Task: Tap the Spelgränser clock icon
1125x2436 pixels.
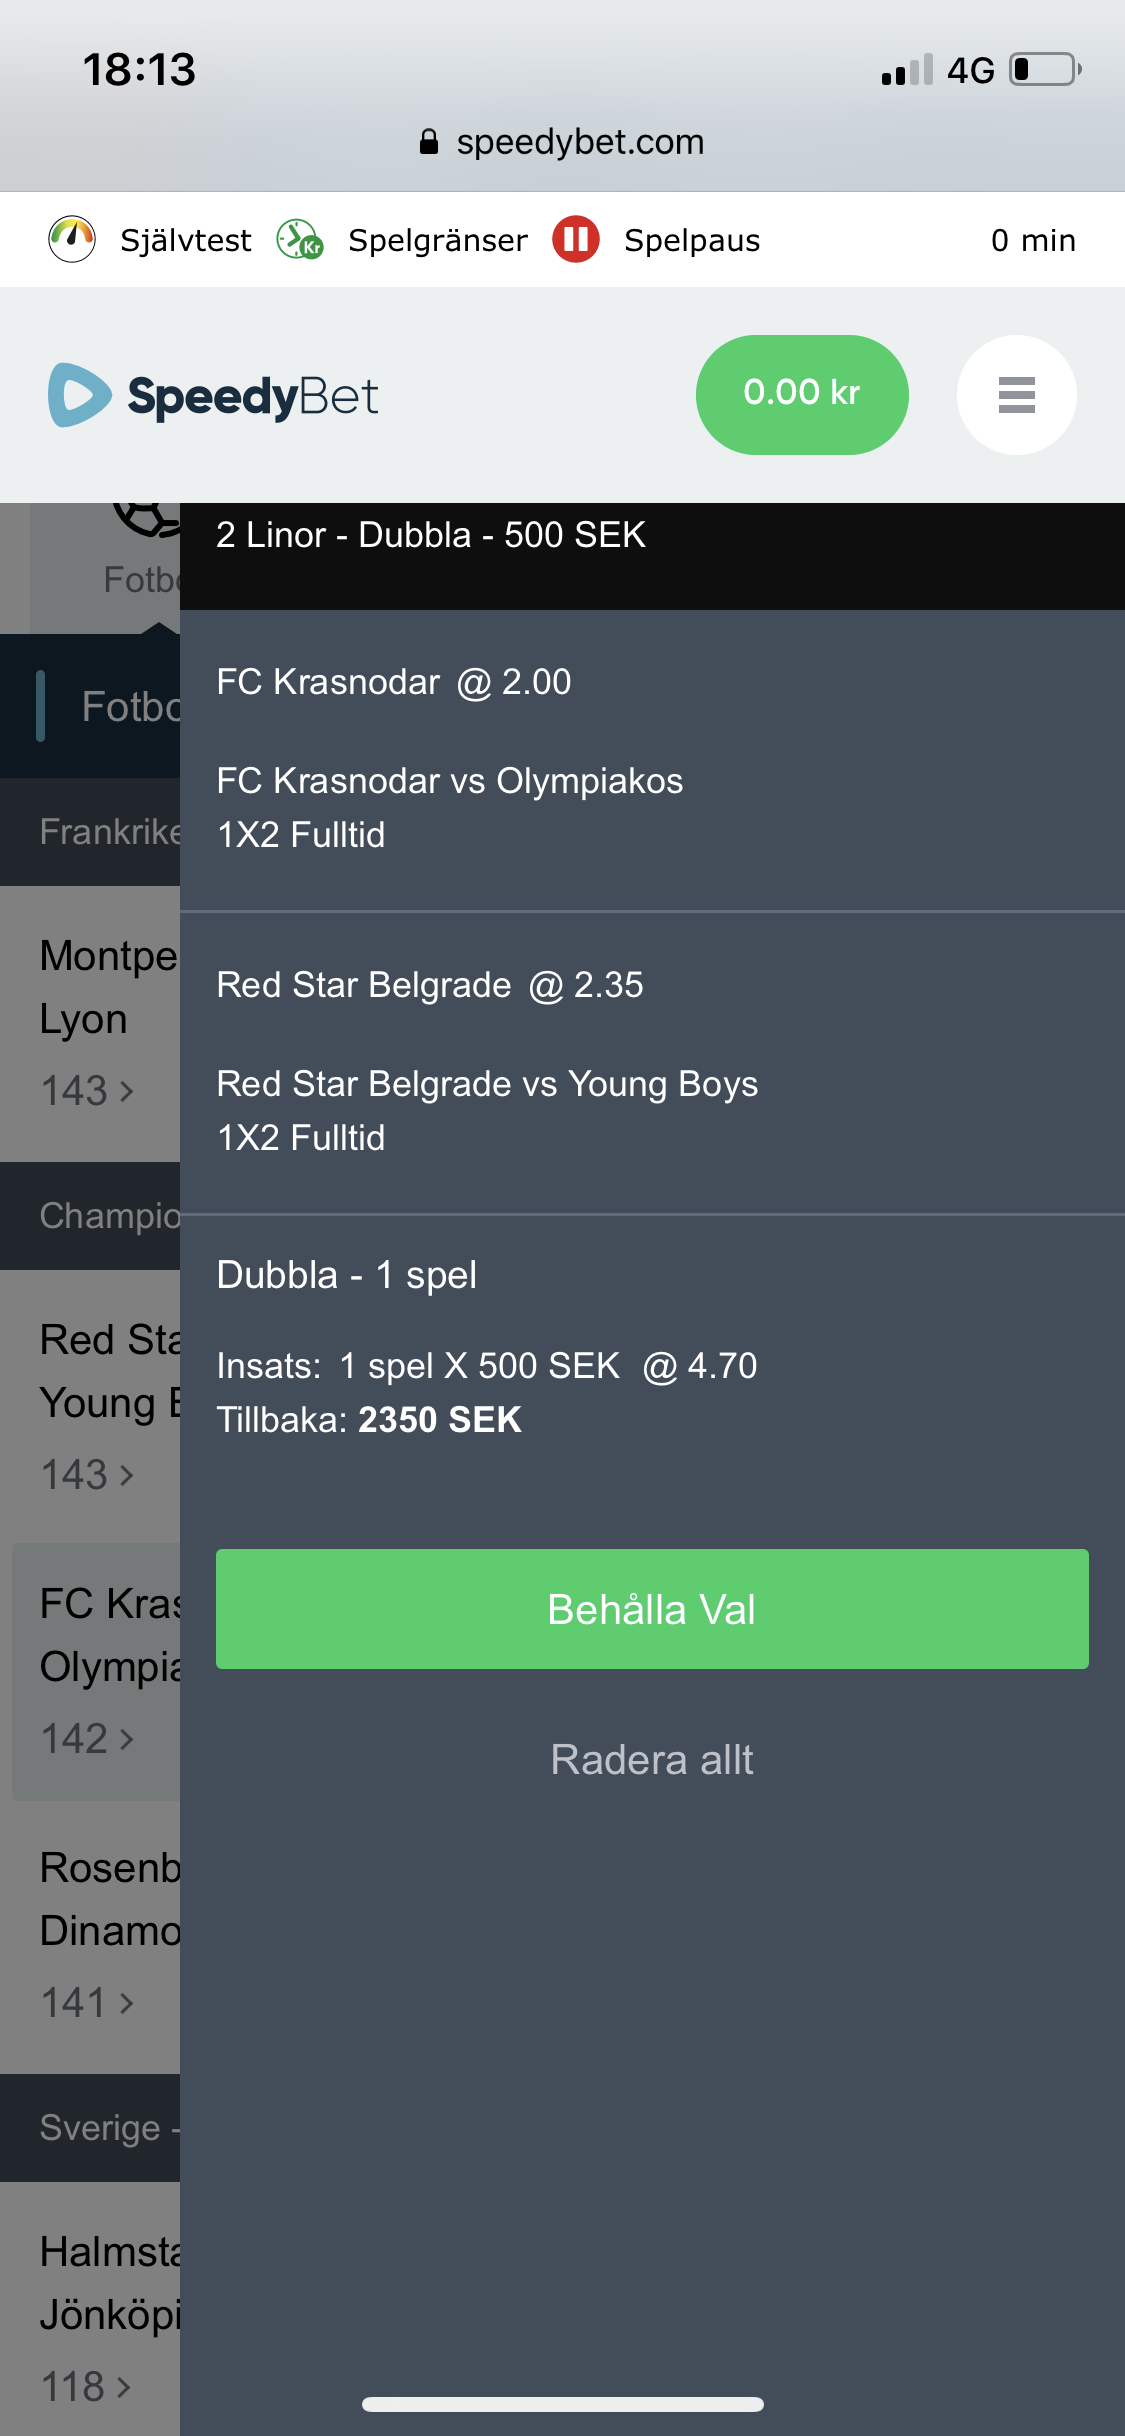Action: [300, 240]
